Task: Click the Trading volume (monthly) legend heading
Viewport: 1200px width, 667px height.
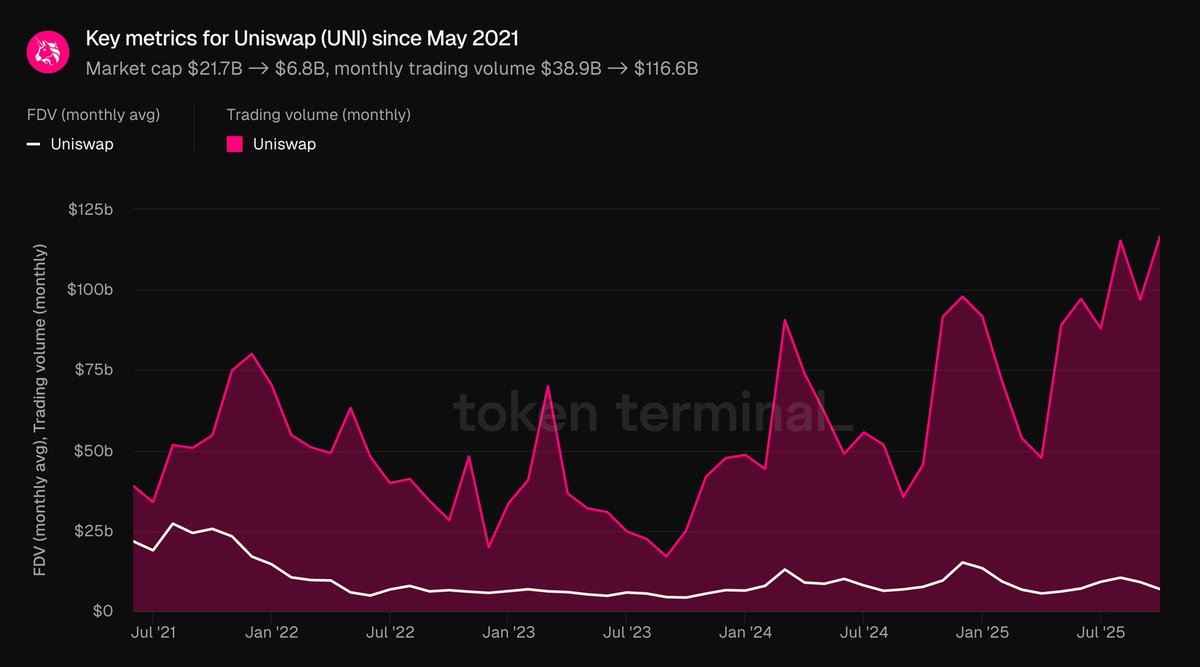Action: 319,115
